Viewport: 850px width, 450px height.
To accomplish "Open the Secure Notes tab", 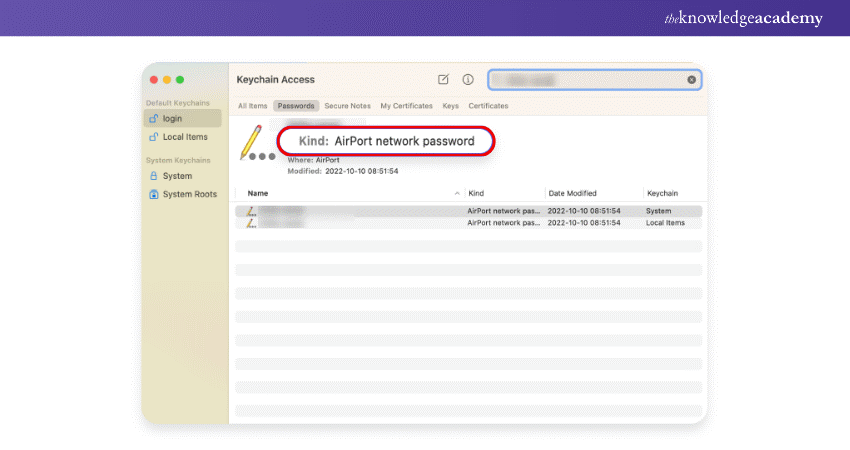I will pos(347,106).
